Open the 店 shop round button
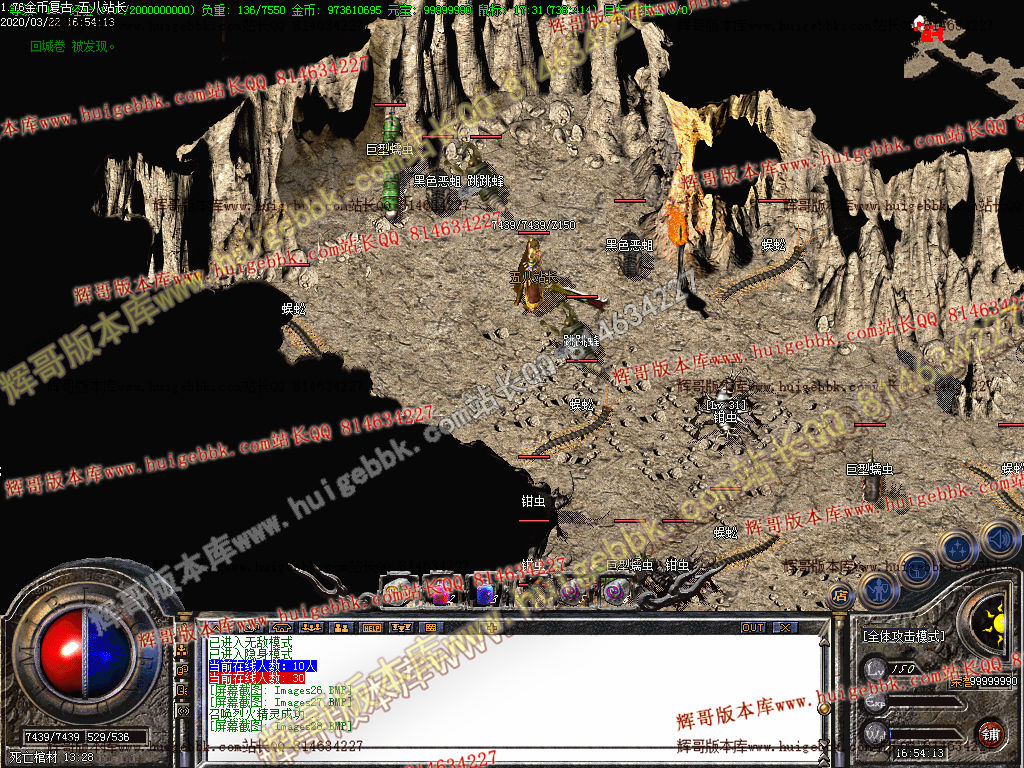Screen dimensions: 1024x768 (840, 595)
